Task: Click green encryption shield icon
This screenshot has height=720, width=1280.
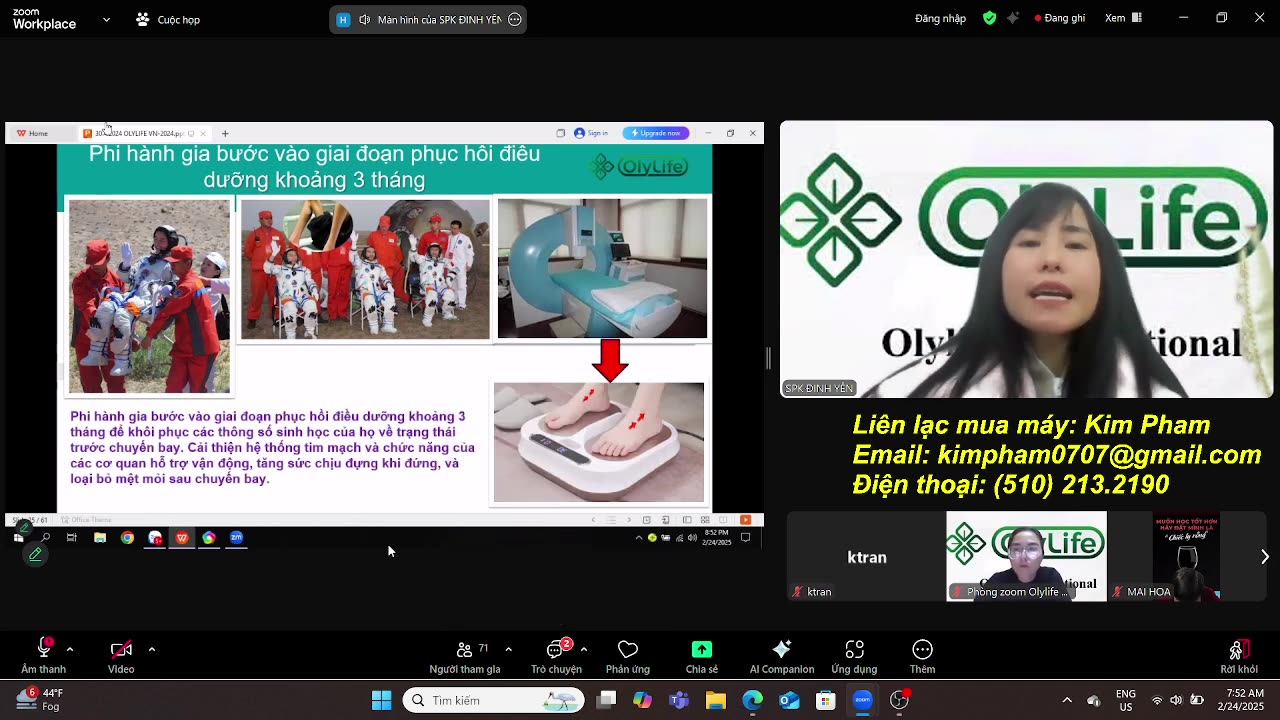Action: pos(989,18)
